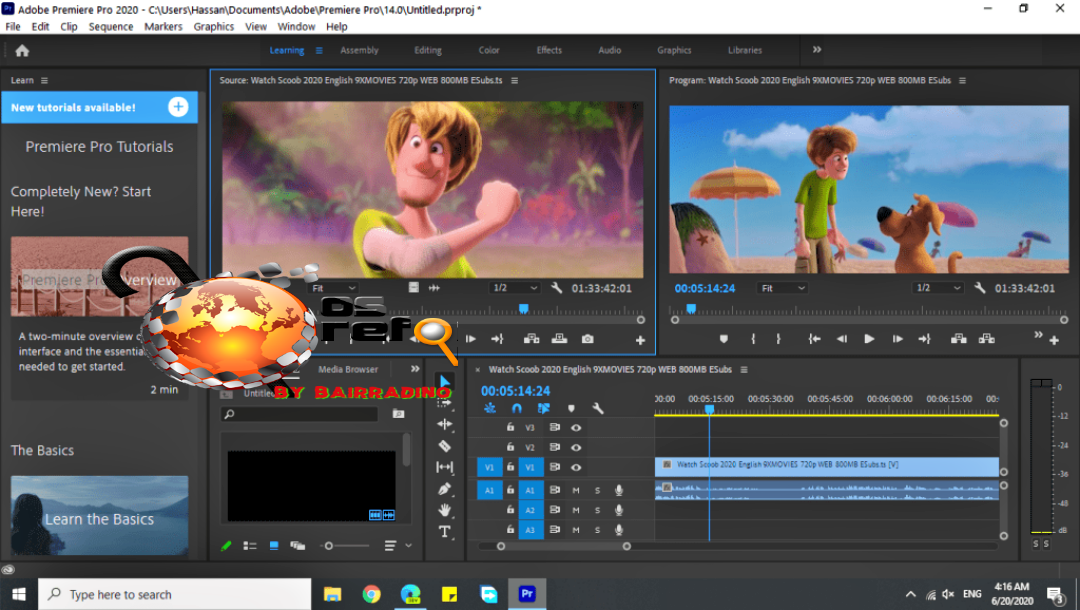Open Program monitor 1/2 resolution dropdown
Viewport: 1080px width, 610px height.
tap(937, 288)
